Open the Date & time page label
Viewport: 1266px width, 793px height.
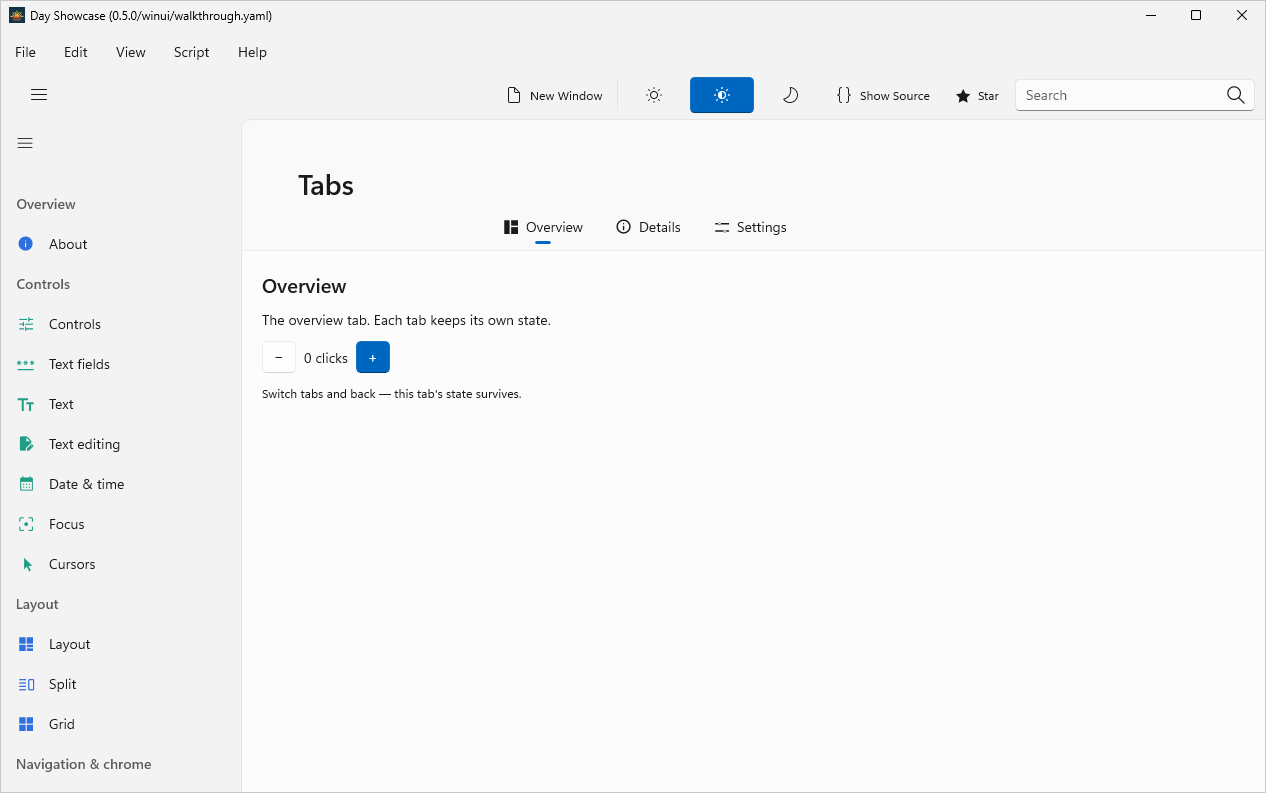coord(87,484)
